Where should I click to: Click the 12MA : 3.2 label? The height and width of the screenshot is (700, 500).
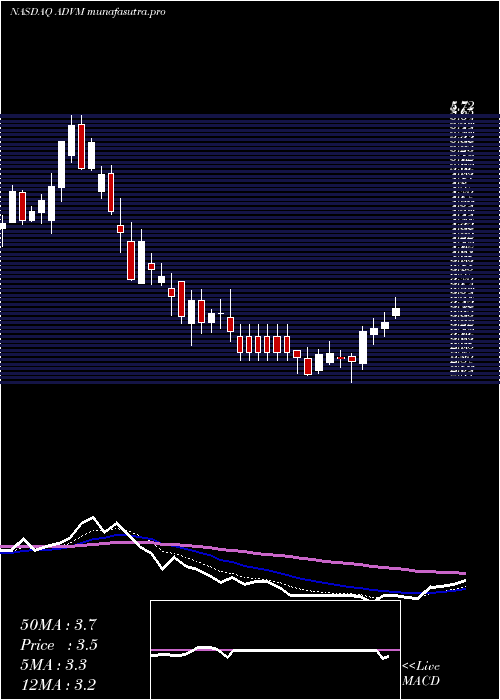pyautogui.click(x=58, y=685)
